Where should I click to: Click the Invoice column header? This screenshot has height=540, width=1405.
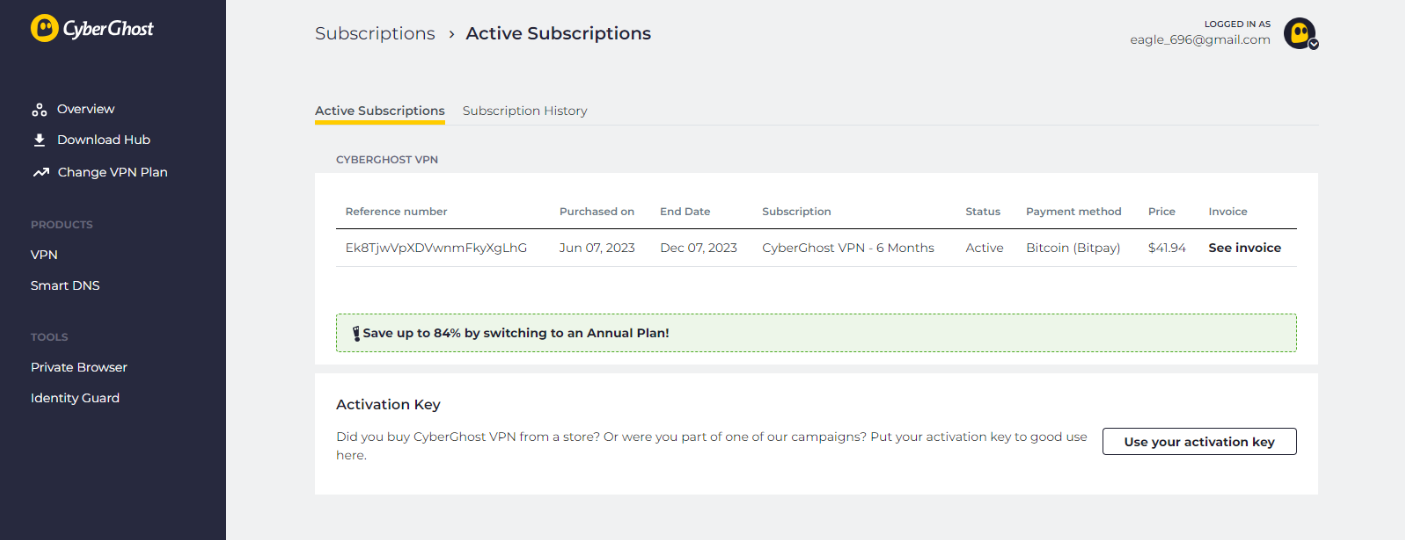[x=1228, y=212]
